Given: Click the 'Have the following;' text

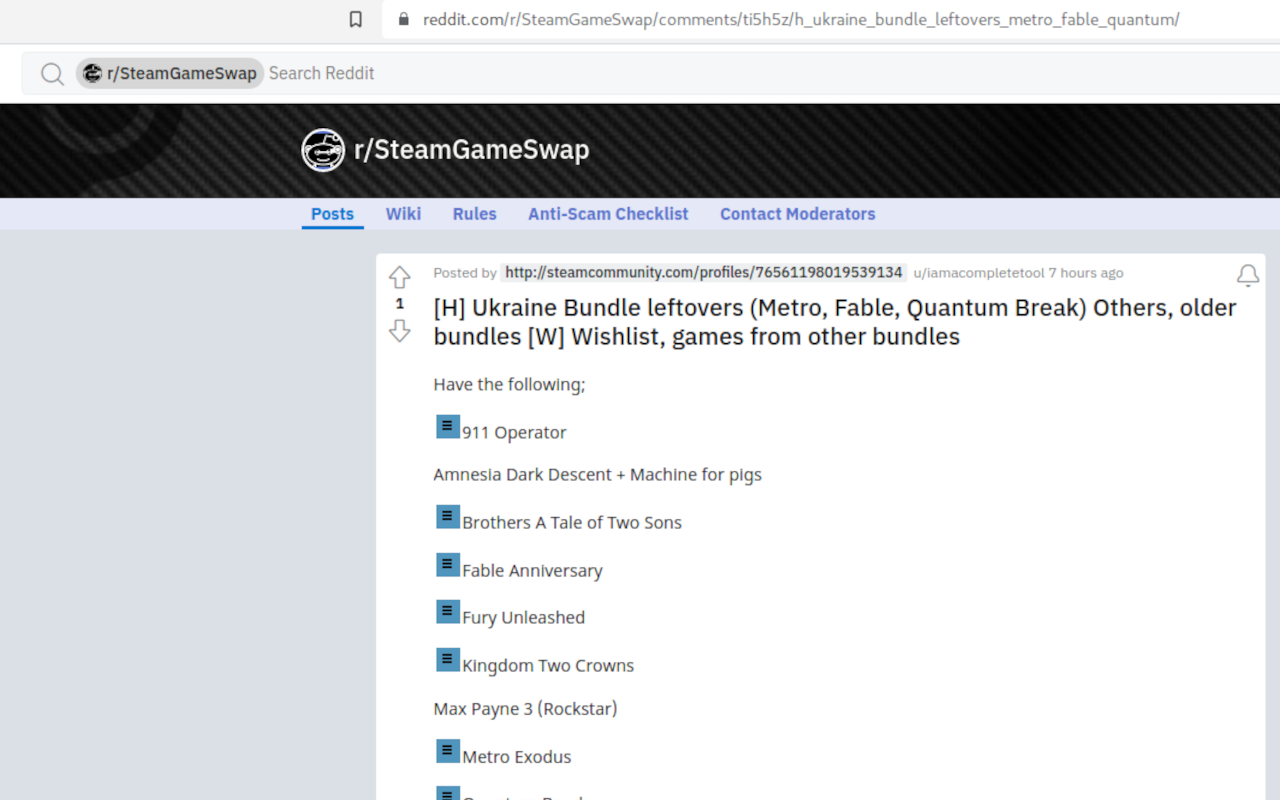Looking at the screenshot, I should coord(509,385).
